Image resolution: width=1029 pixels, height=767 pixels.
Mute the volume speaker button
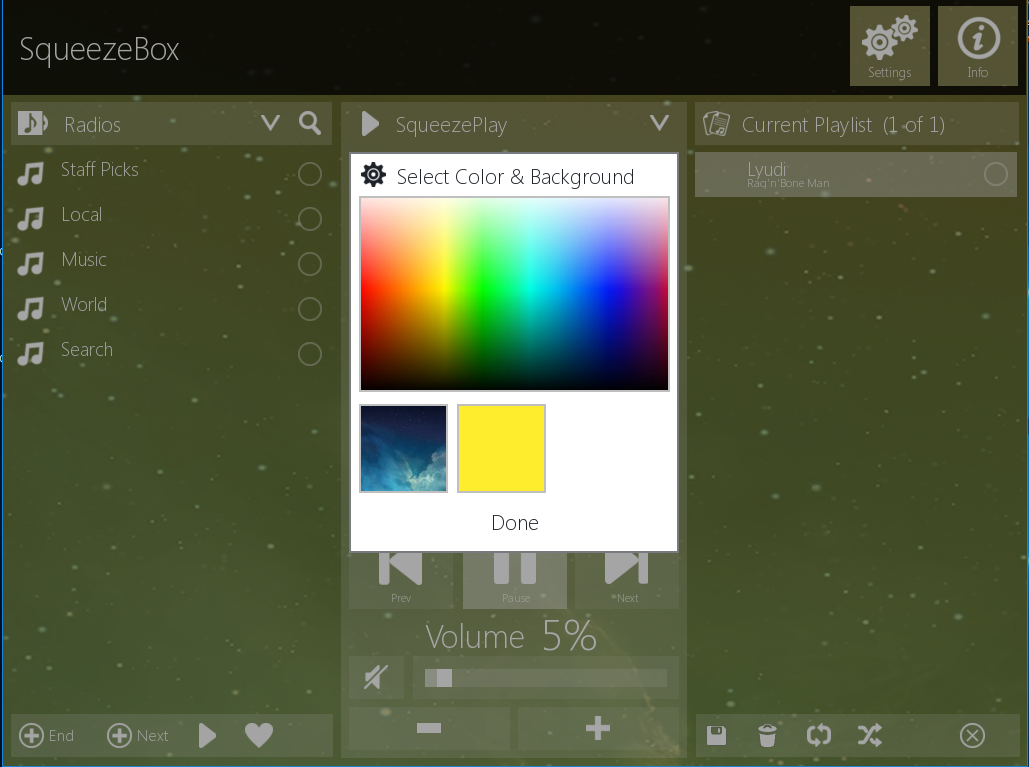[x=376, y=678]
